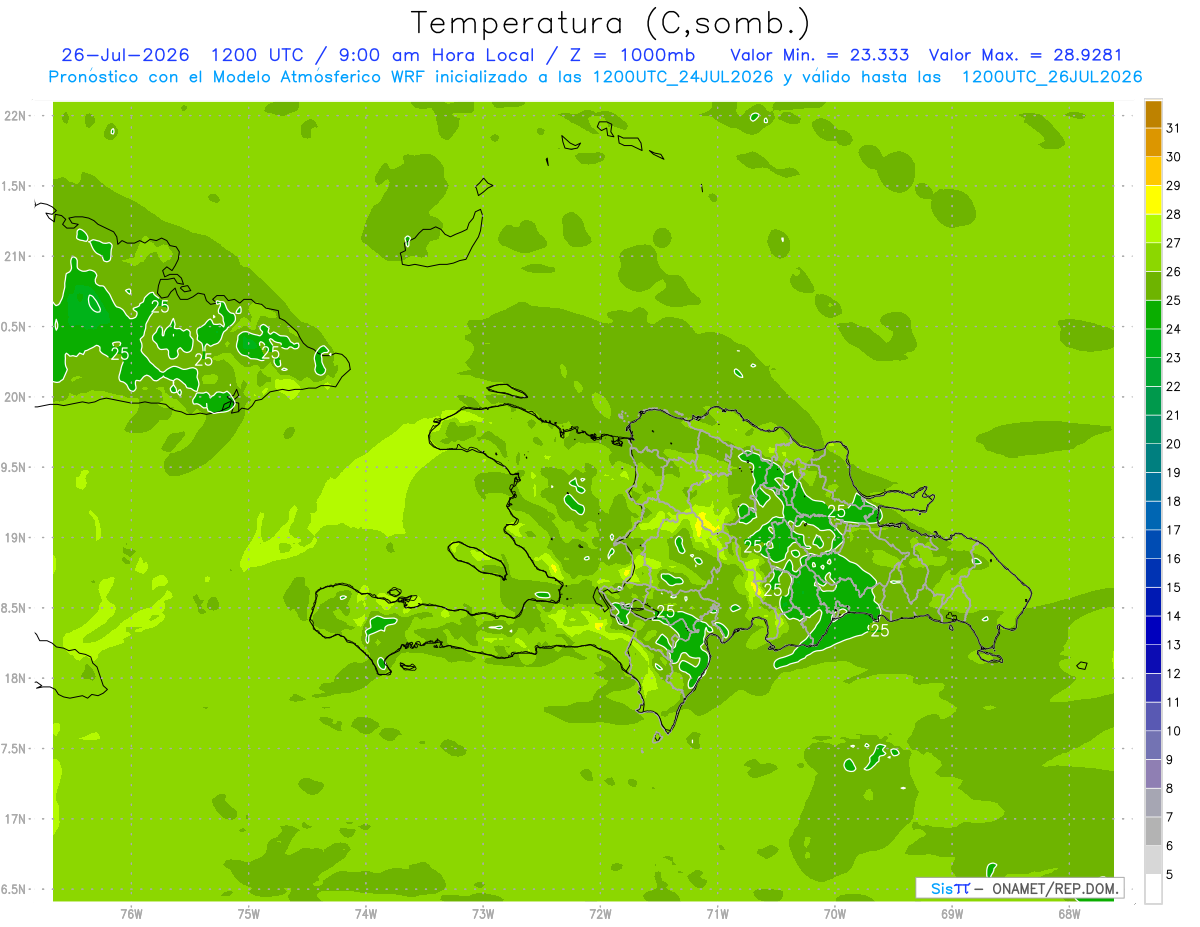The image size is (1200, 927).
Task: Click the colorbar label '5'
Action: [1170, 874]
